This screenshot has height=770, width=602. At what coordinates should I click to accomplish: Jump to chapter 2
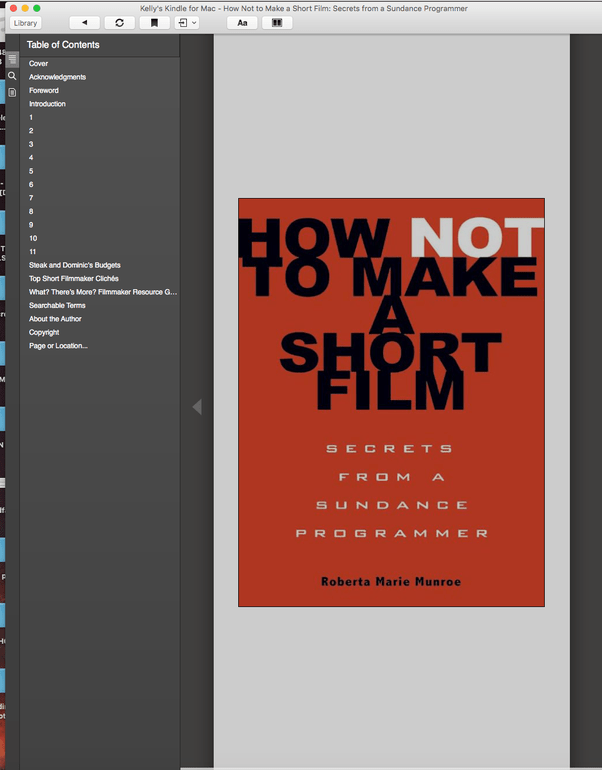click(31, 131)
